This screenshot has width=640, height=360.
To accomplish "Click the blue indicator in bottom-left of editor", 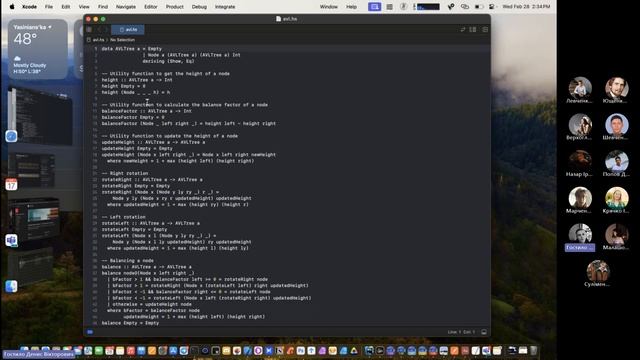I will pyautogui.click(x=90, y=332).
